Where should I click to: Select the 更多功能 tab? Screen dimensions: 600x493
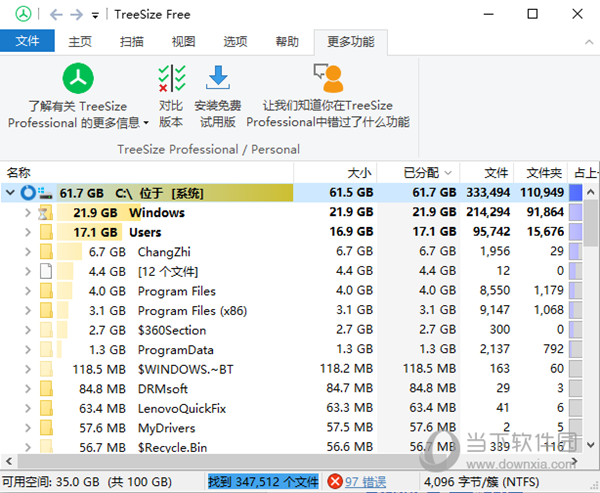(x=351, y=41)
